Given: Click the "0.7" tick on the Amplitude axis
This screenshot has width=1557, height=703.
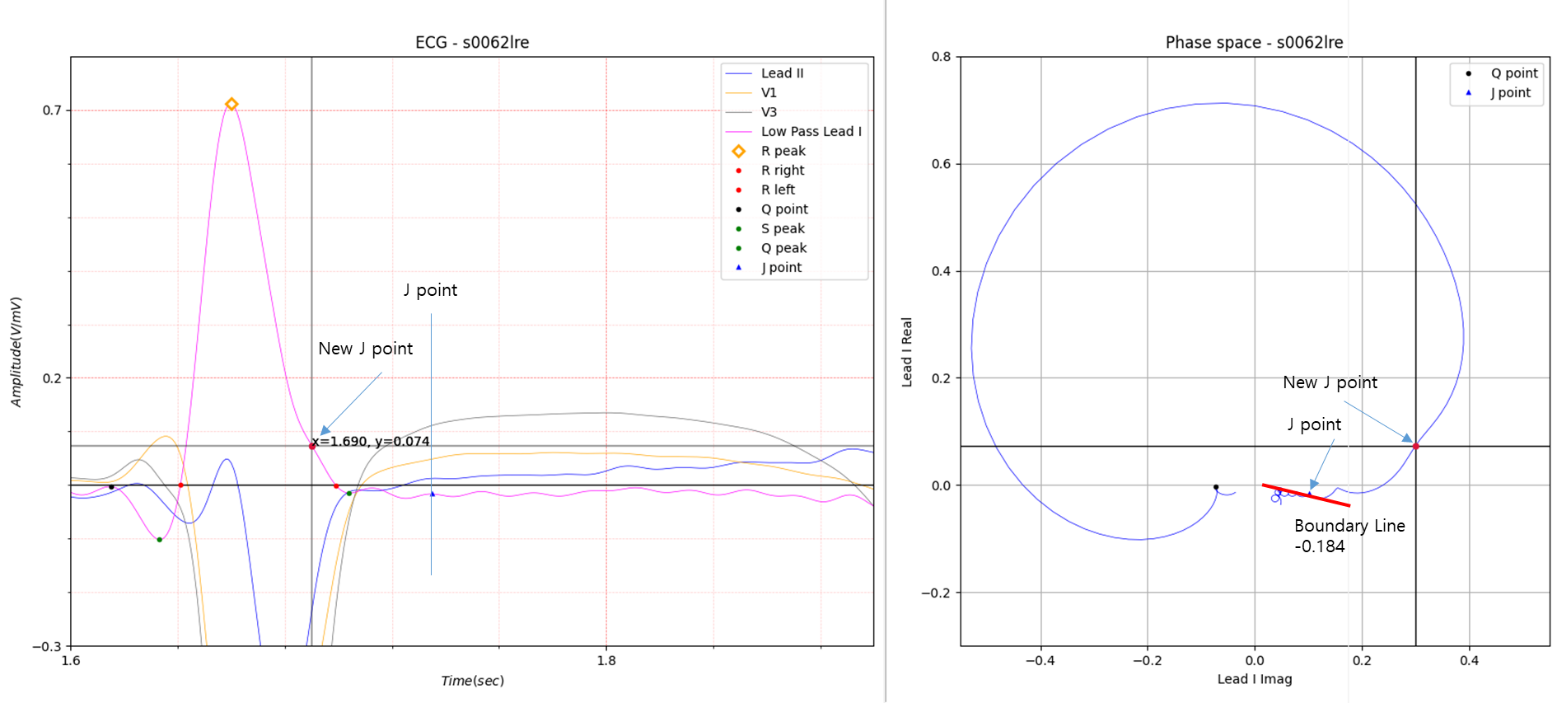Looking at the screenshot, I should [x=52, y=110].
